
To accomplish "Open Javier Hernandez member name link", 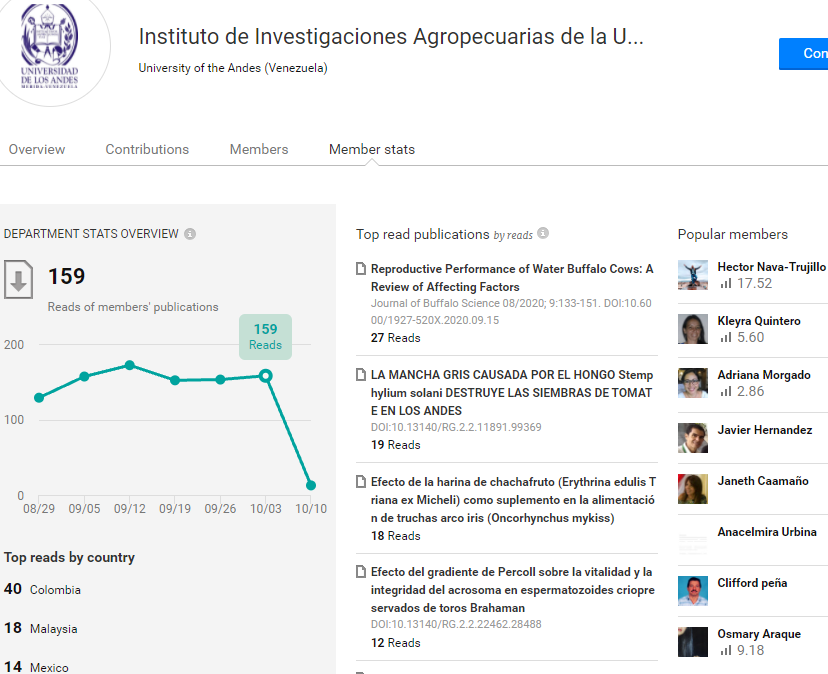I will coord(765,429).
